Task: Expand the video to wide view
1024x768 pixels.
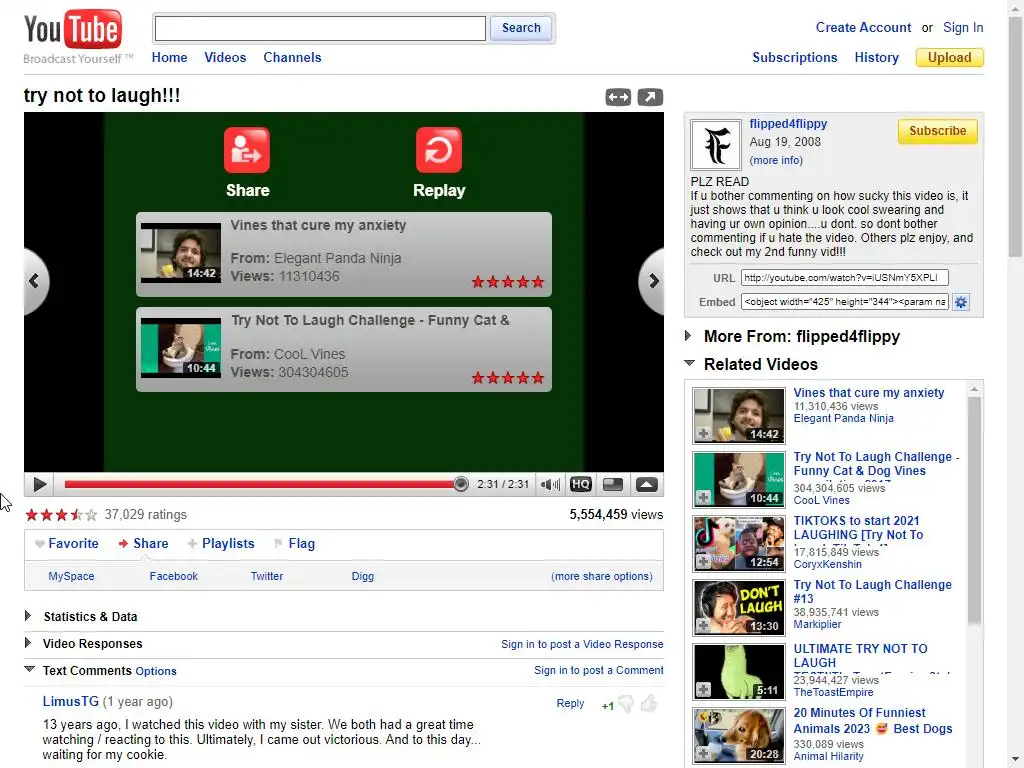Action: click(618, 97)
